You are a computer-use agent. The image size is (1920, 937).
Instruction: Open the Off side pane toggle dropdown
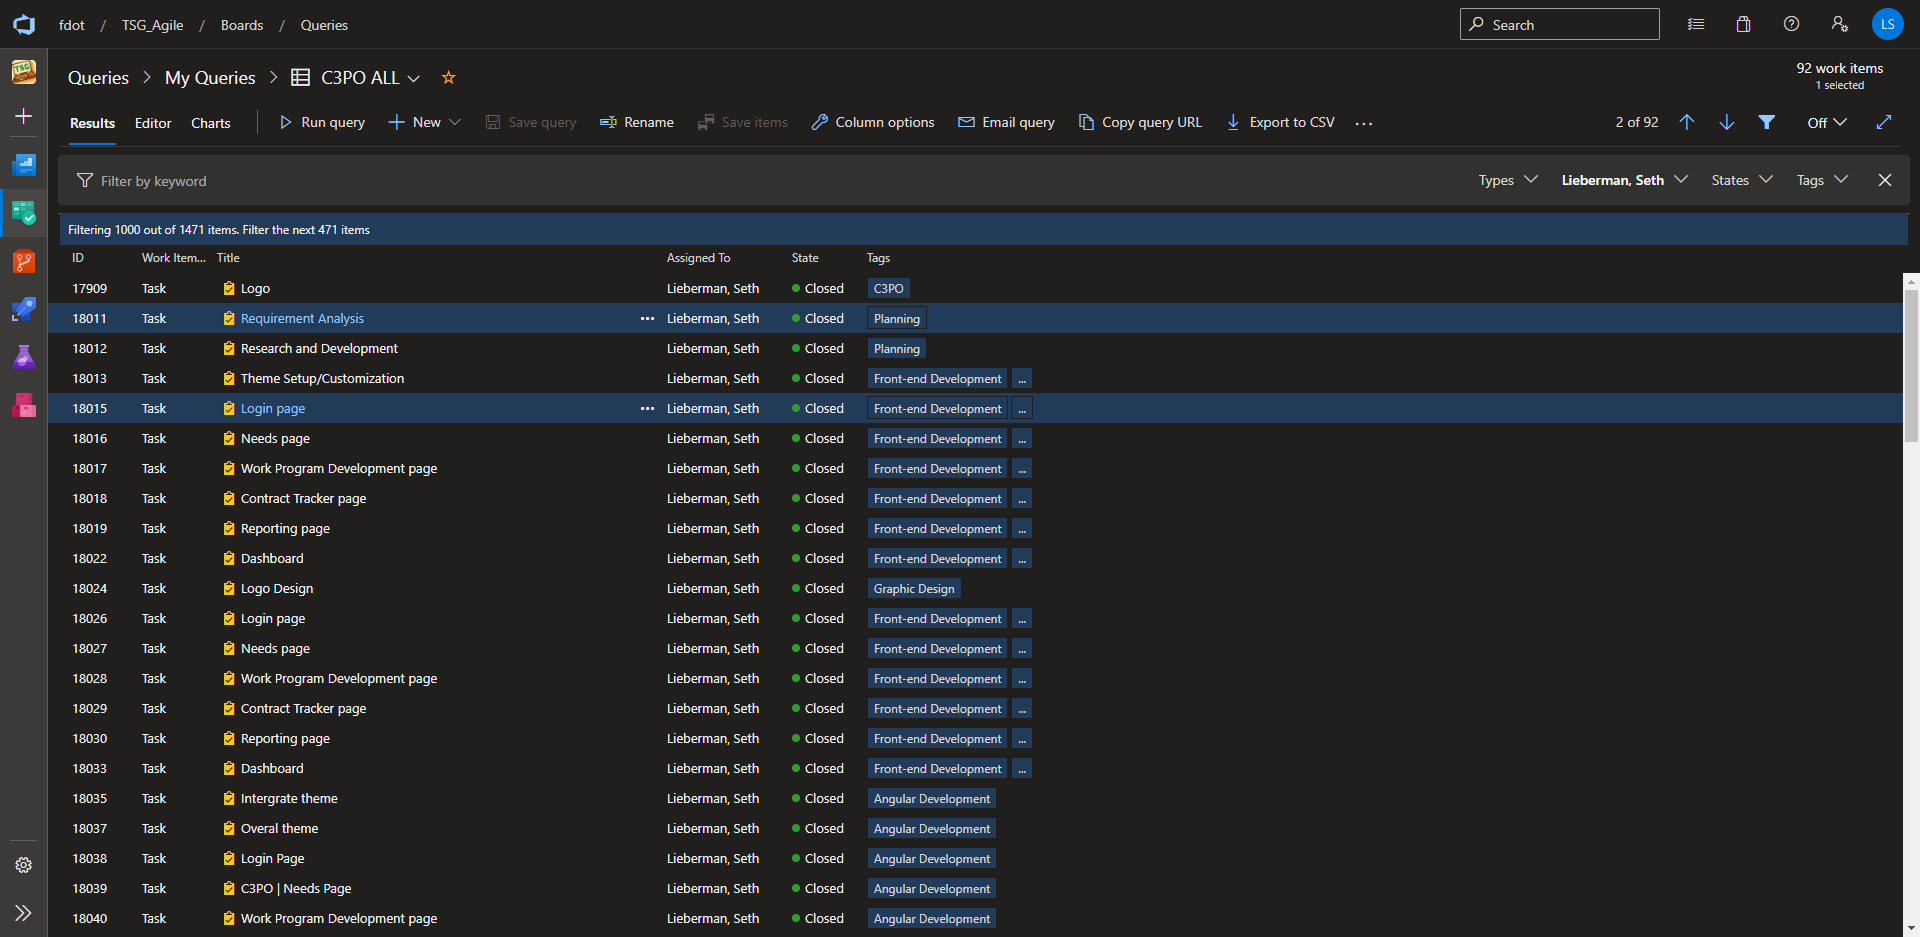[1826, 122]
